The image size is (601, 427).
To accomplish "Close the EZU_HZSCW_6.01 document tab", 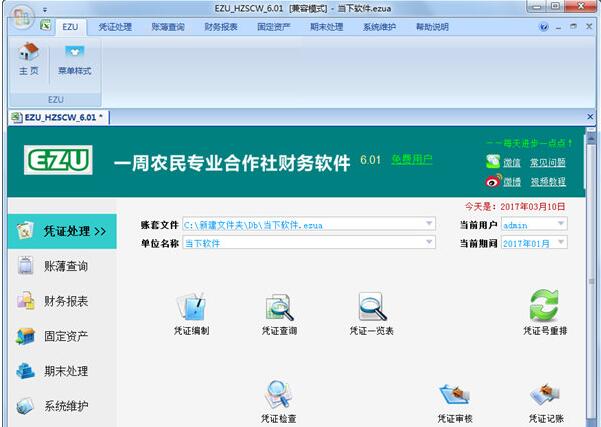I will click(x=590, y=117).
